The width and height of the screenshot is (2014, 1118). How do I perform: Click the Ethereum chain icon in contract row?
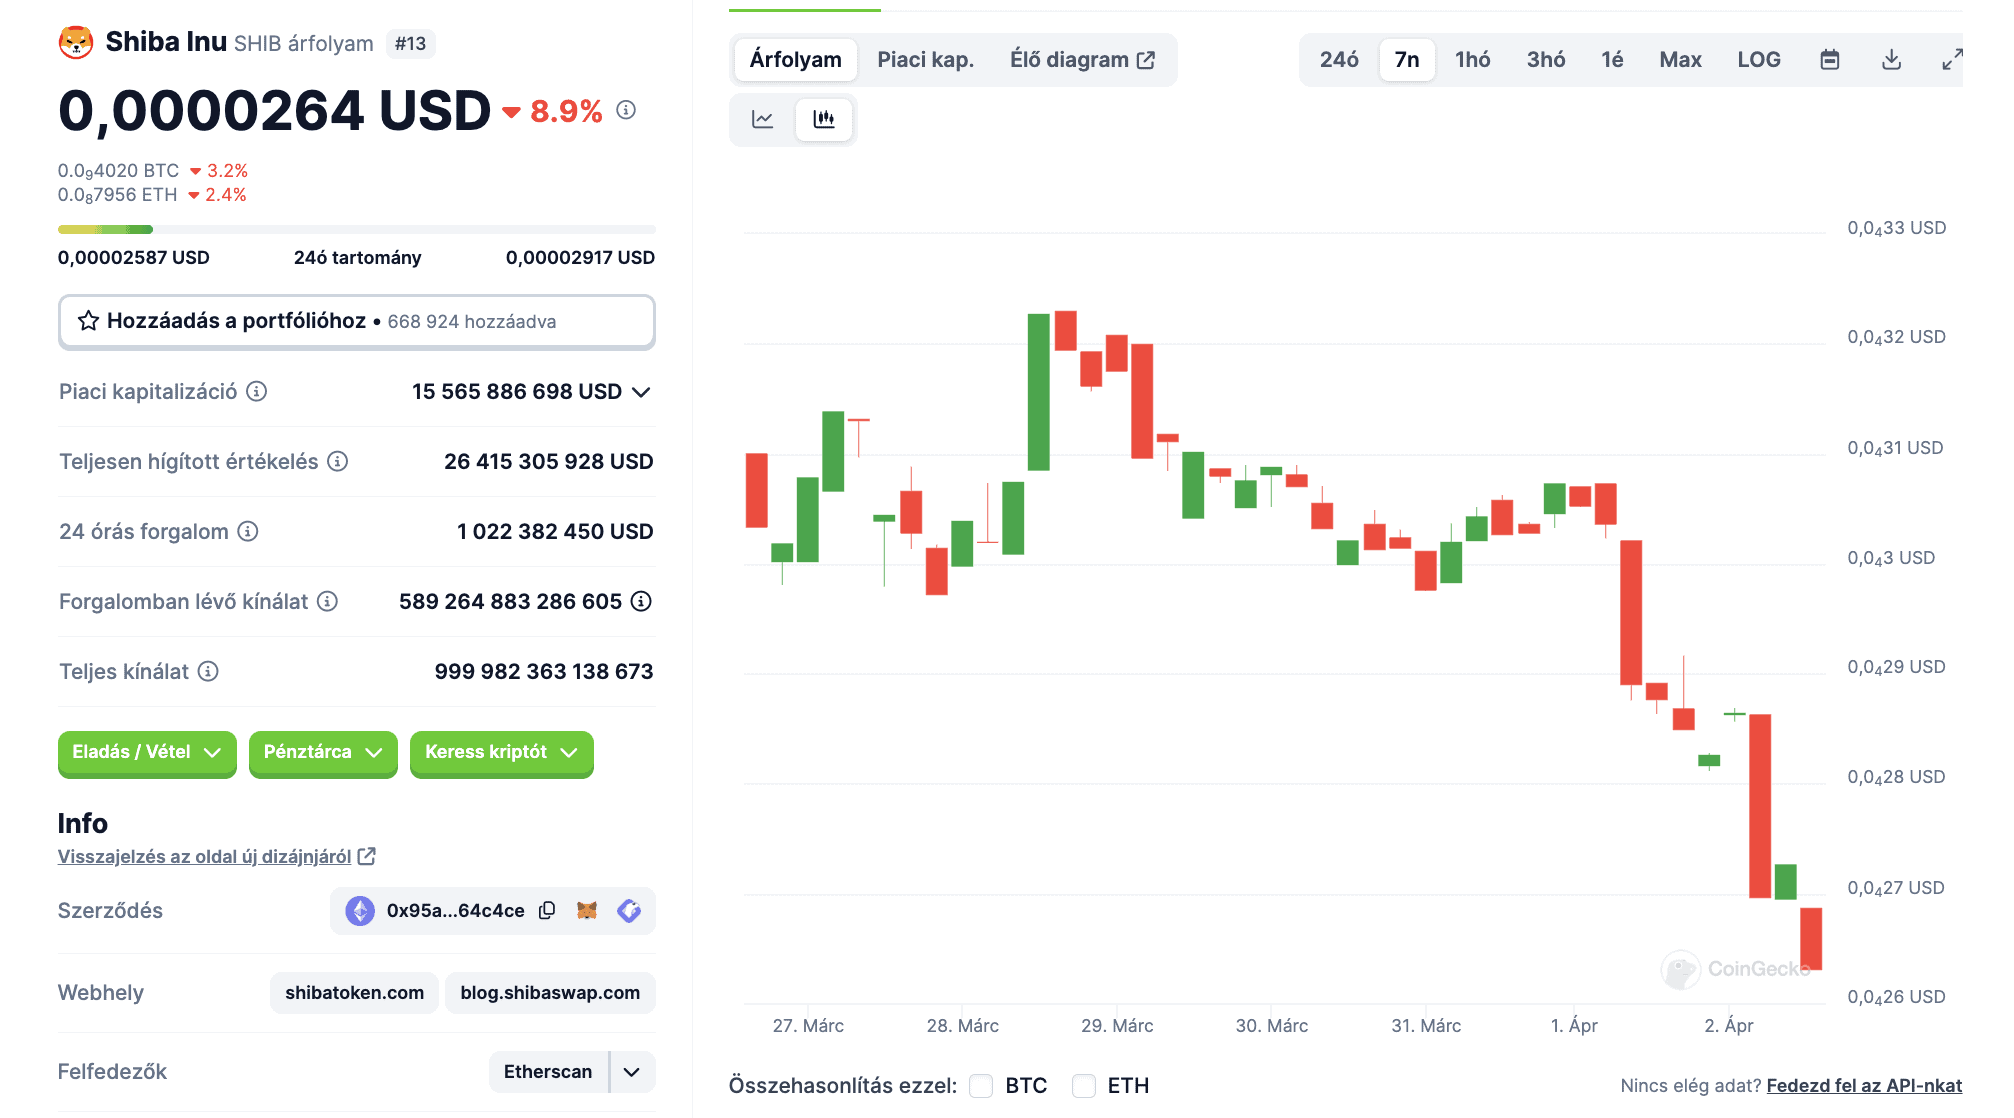click(x=360, y=910)
